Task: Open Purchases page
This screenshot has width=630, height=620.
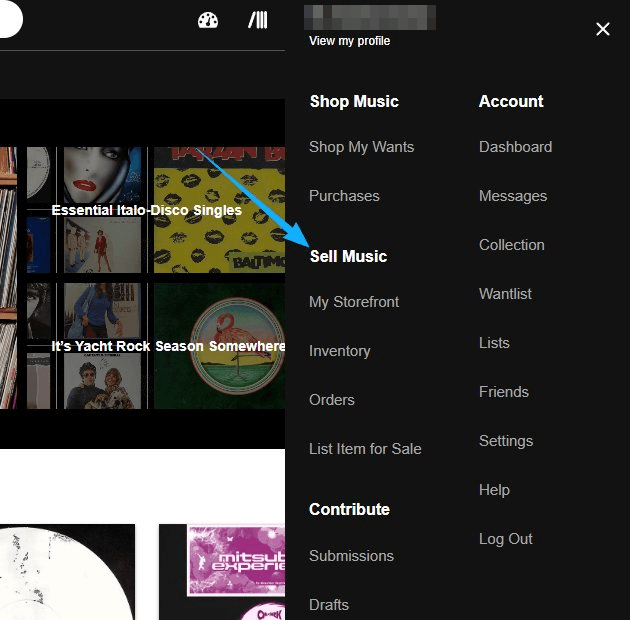Action: click(344, 196)
